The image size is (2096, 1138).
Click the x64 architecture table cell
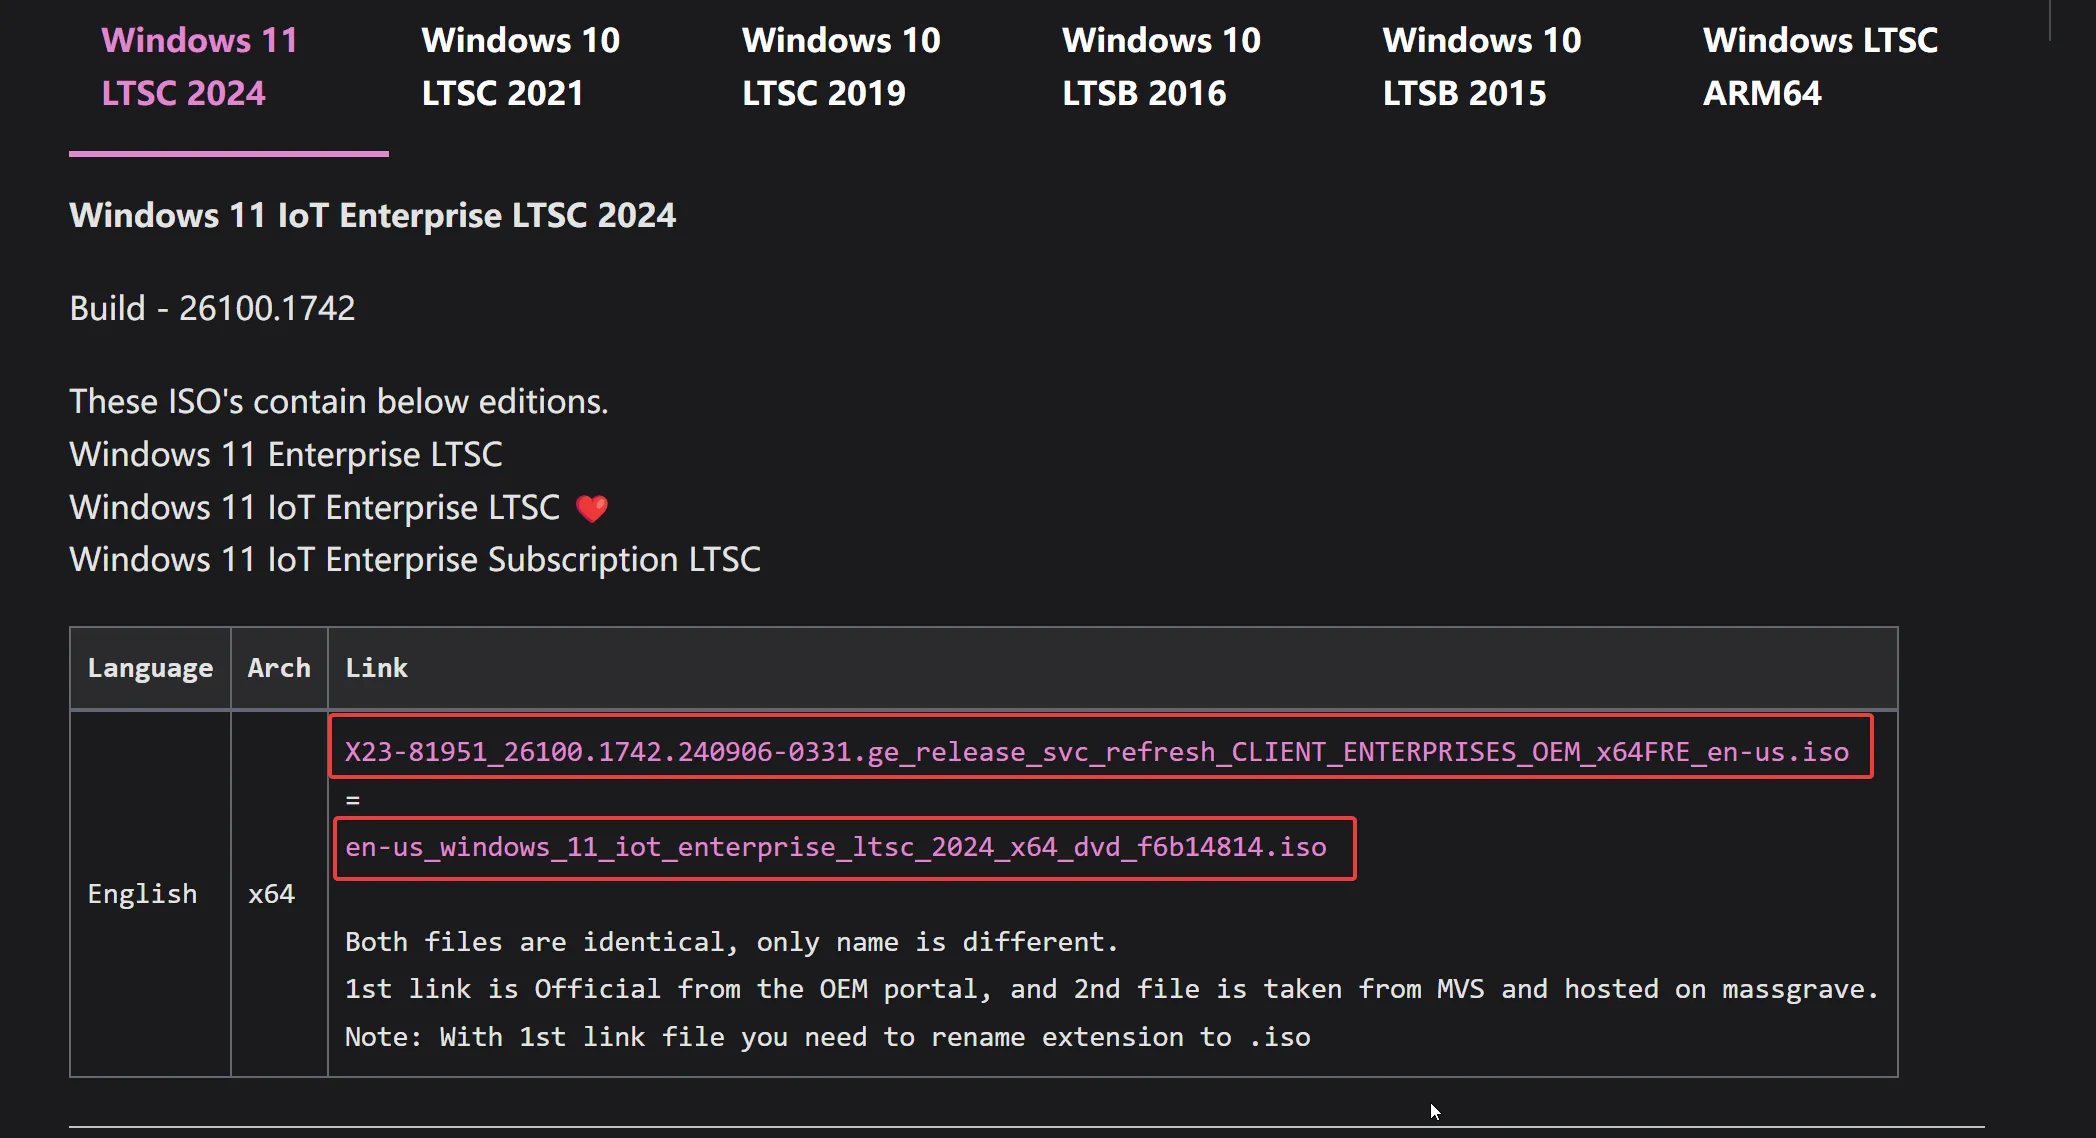pyautogui.click(x=271, y=894)
